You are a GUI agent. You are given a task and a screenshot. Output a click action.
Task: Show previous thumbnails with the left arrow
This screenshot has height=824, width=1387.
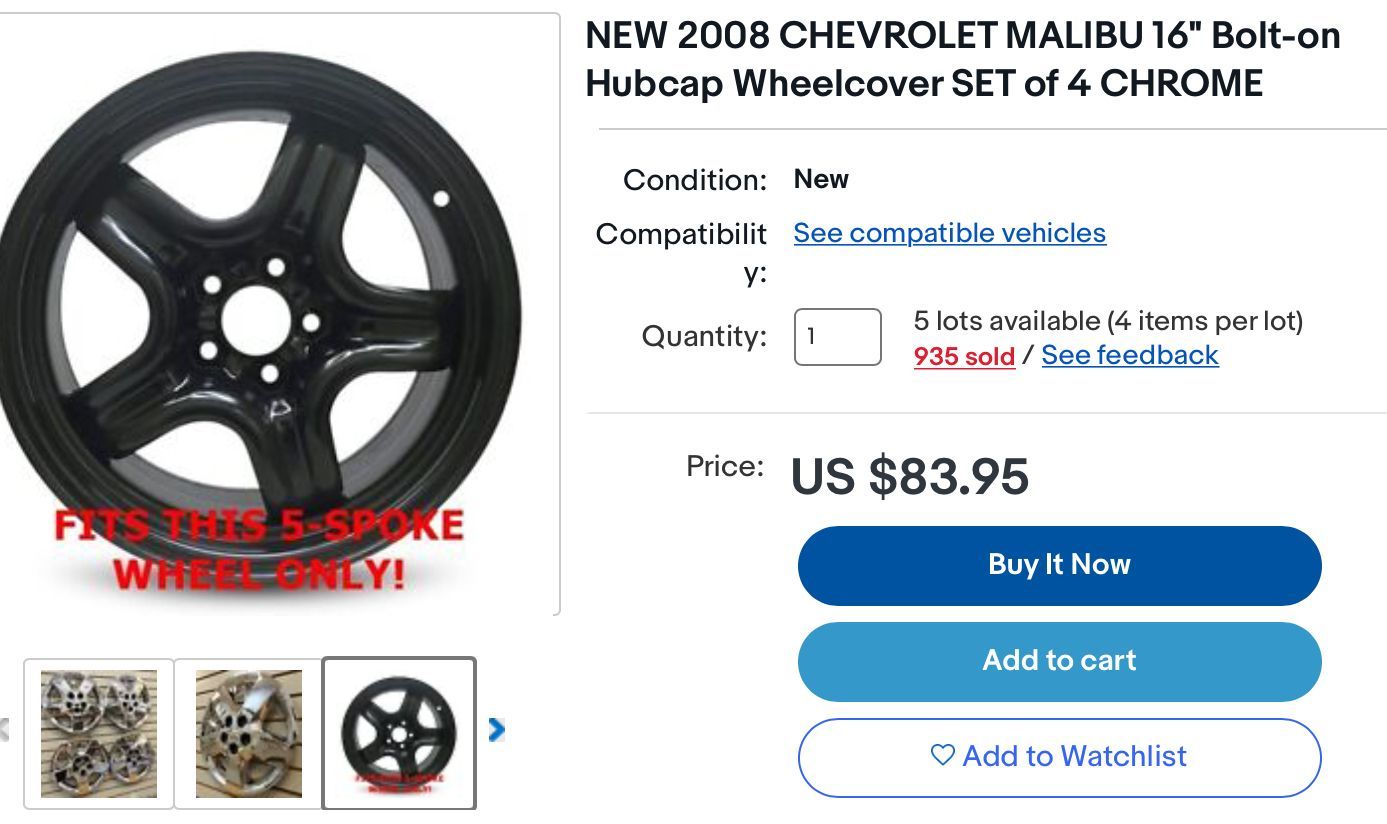point(5,730)
